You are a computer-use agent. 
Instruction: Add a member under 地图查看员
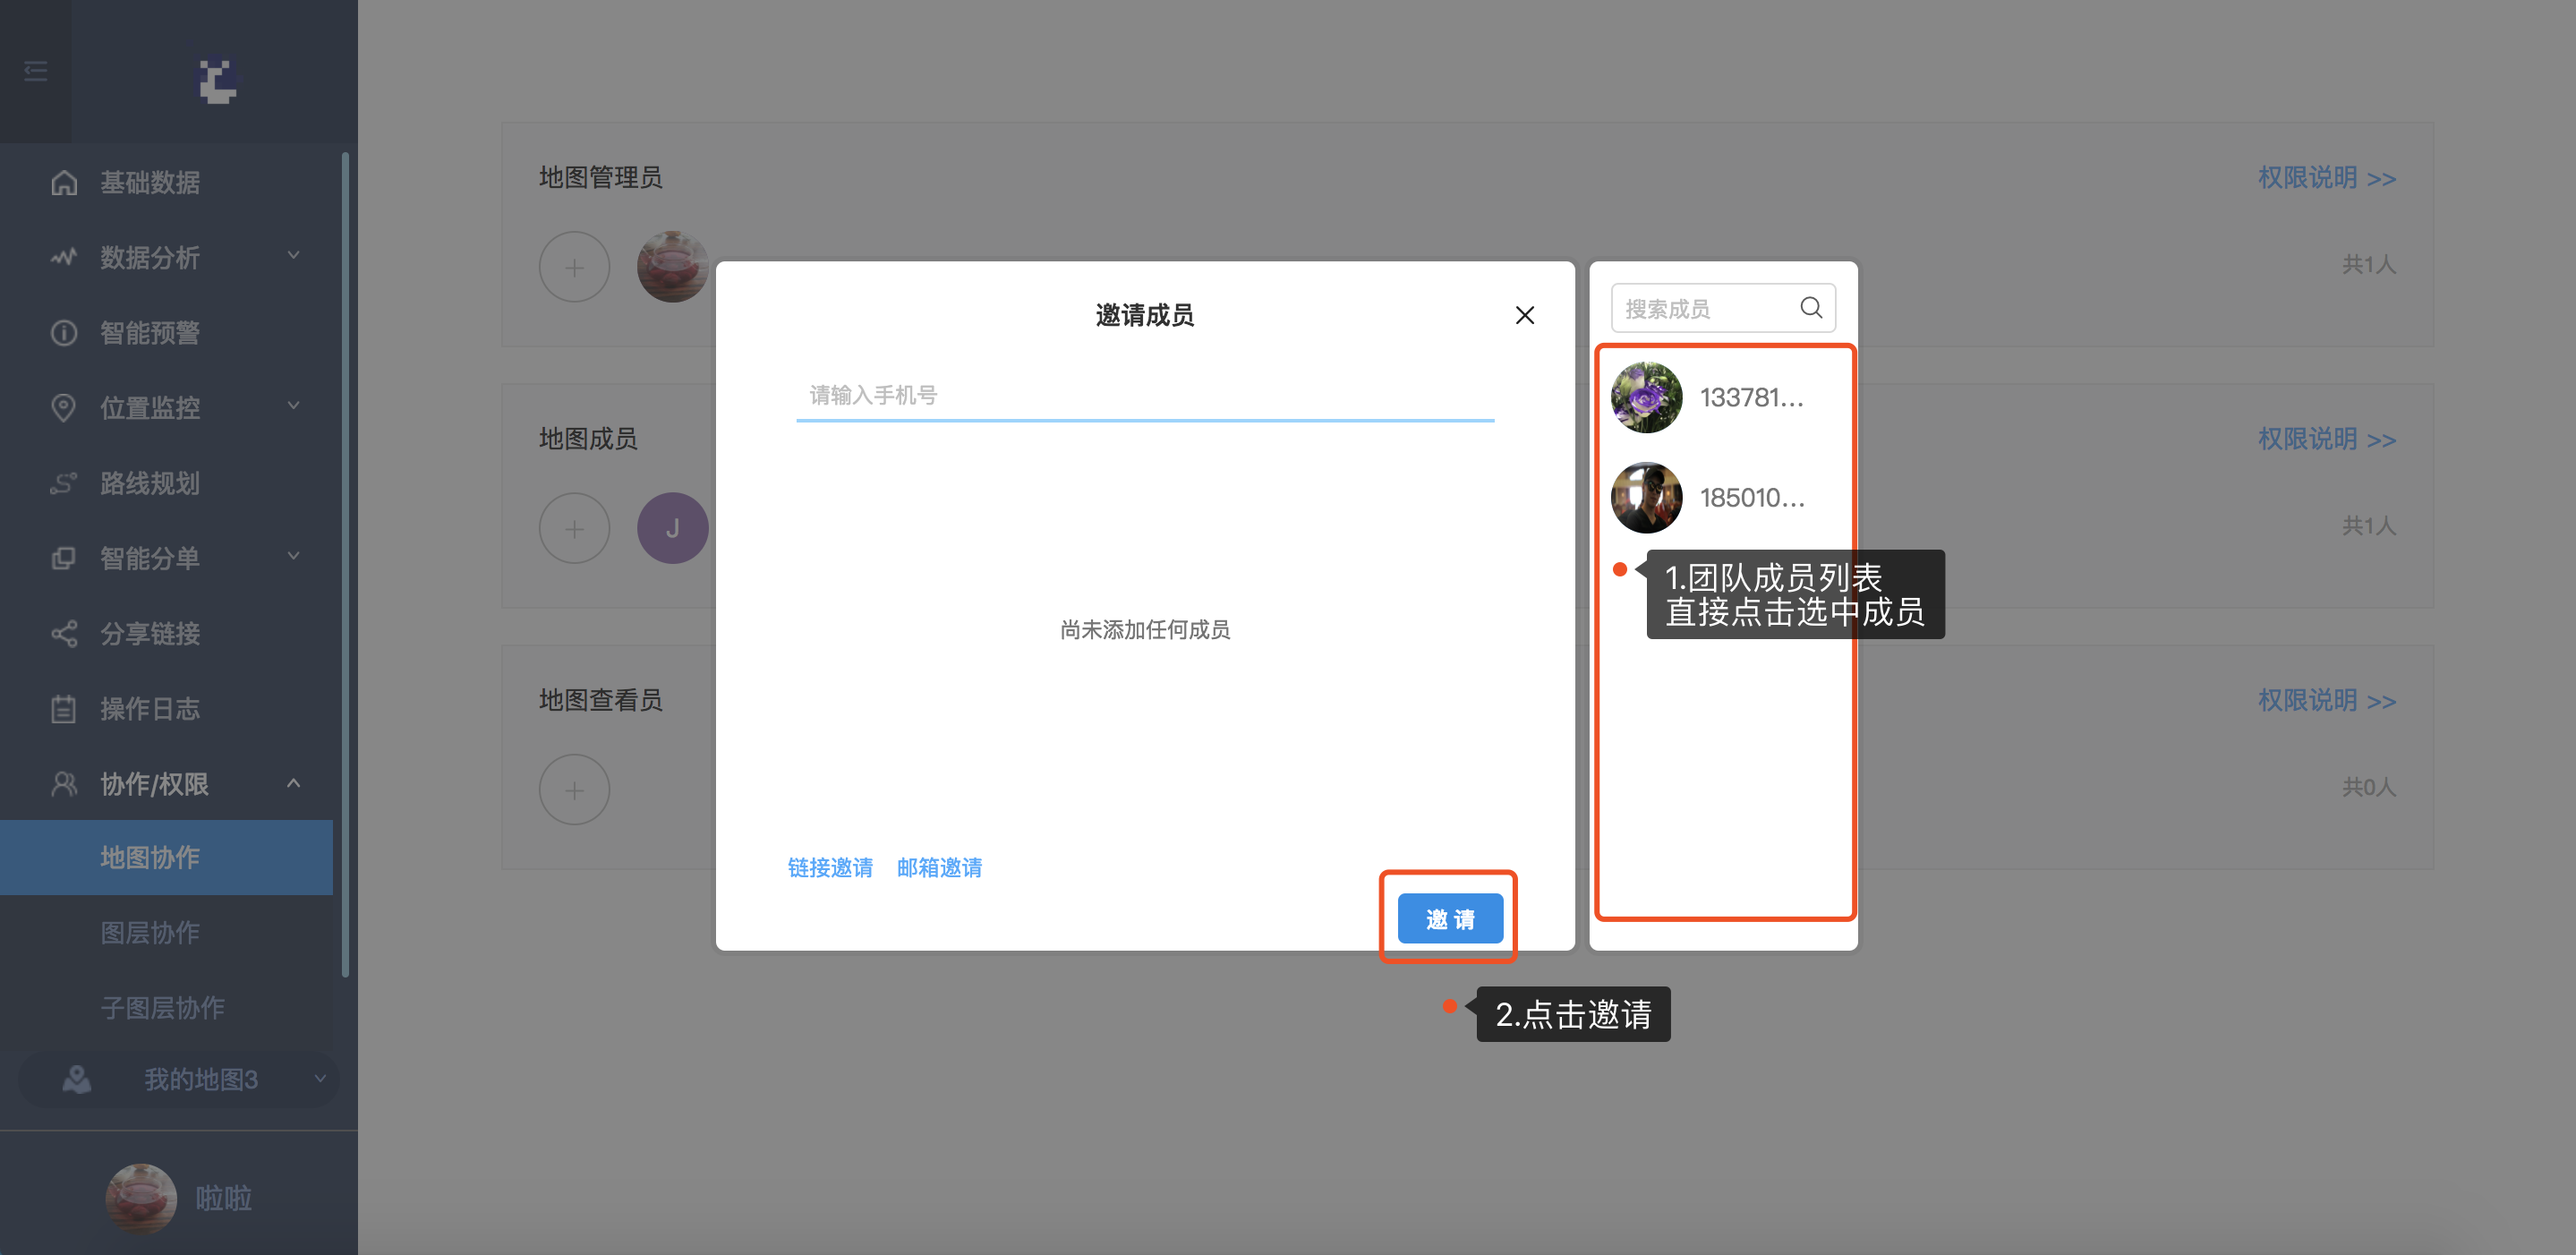575,790
